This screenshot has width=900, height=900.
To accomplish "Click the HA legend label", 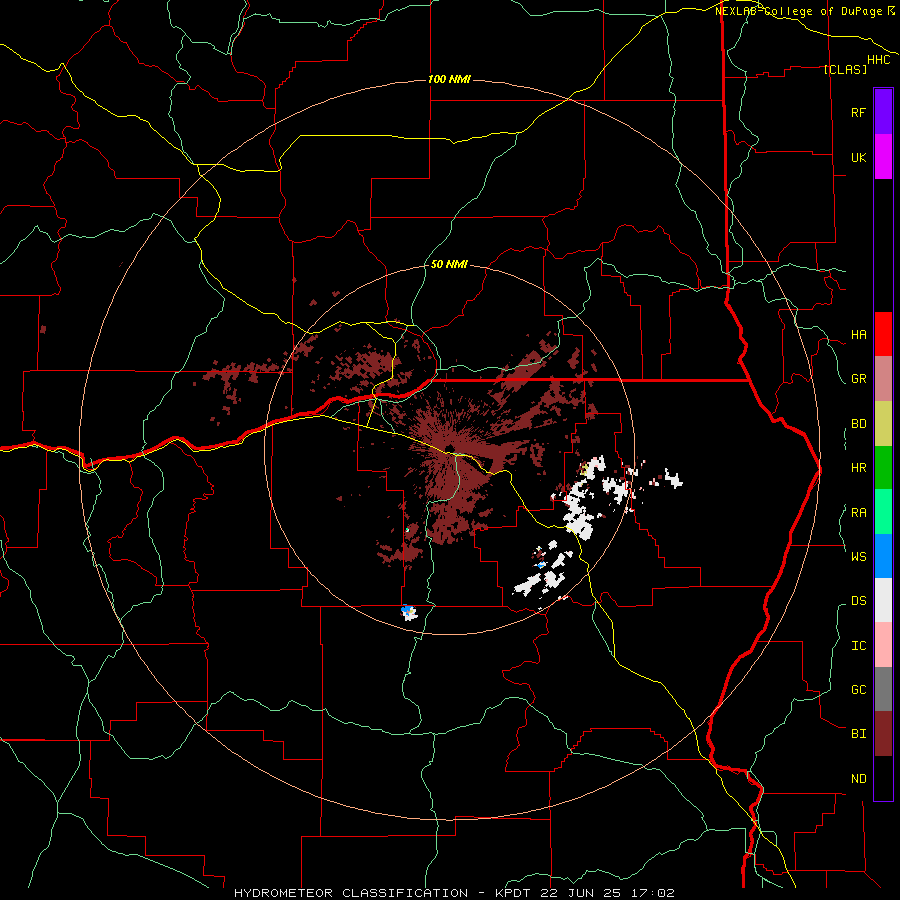I will coord(858,335).
